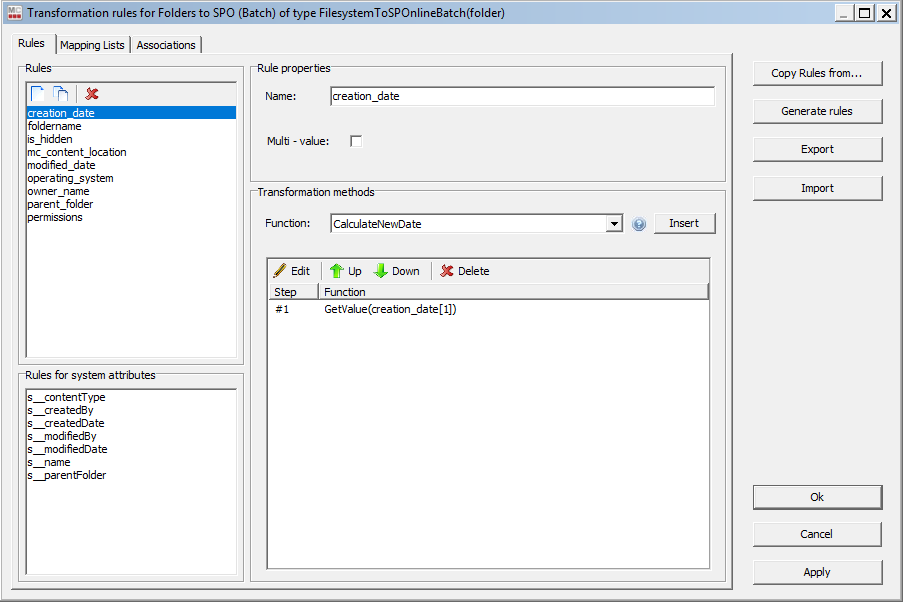Click the Edit pencil icon
Viewport: 903px width, 602px height.
pos(291,271)
